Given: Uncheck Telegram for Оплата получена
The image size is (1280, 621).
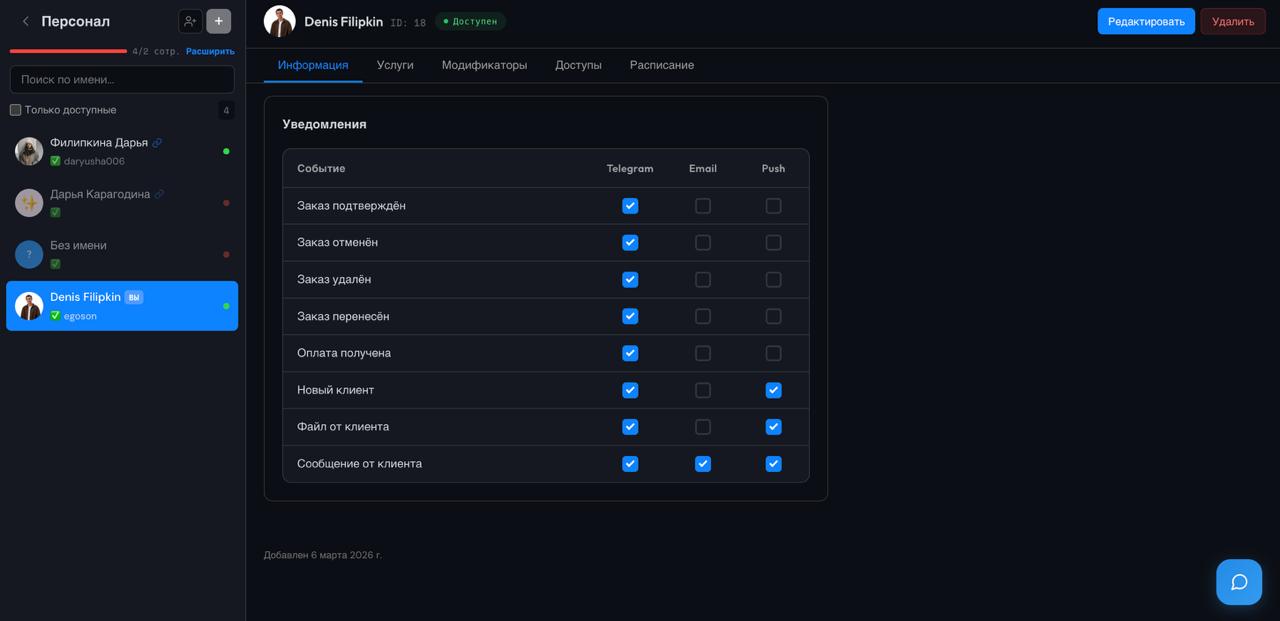Looking at the screenshot, I should pyautogui.click(x=630, y=353).
